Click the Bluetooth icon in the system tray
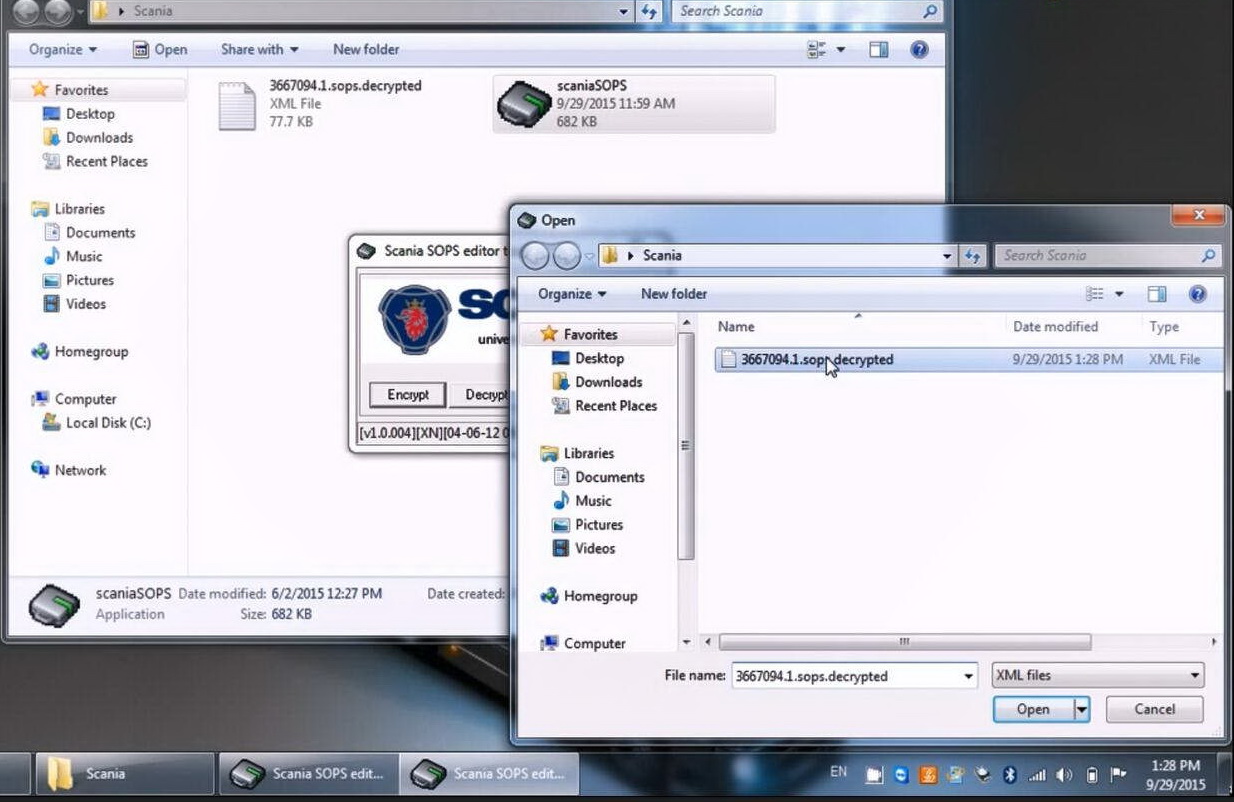This screenshot has width=1234, height=802. [1010, 774]
